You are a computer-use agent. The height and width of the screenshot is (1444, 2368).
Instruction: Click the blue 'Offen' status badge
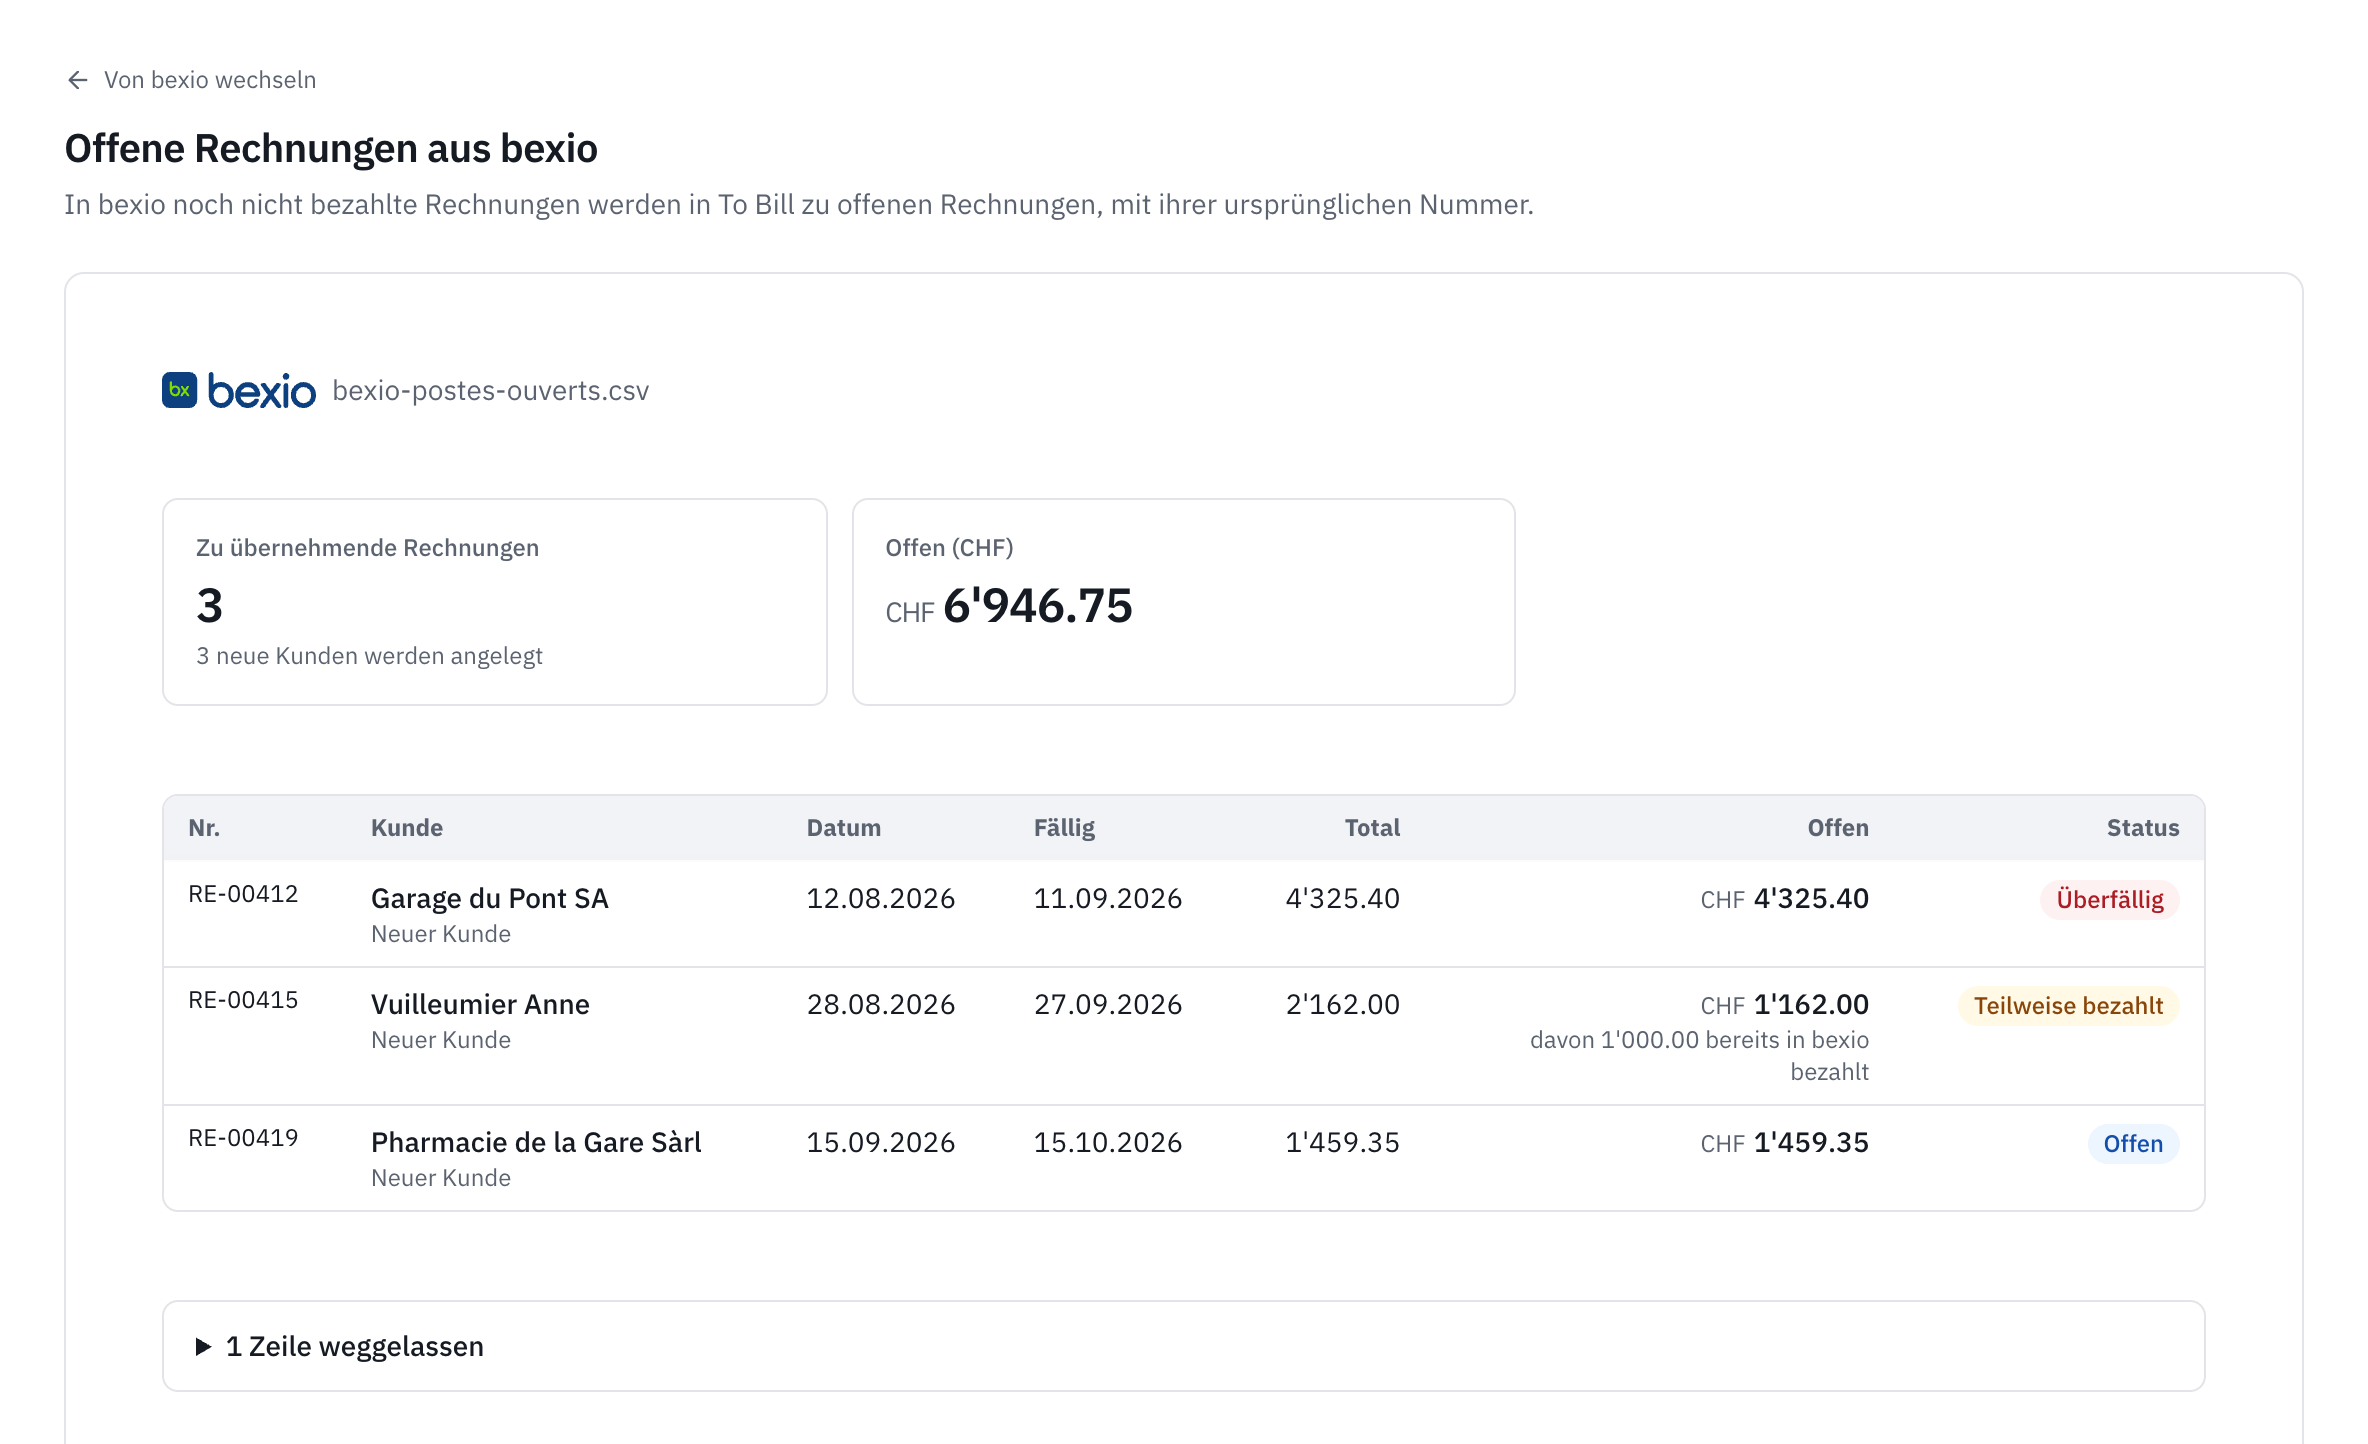pos(2133,1144)
